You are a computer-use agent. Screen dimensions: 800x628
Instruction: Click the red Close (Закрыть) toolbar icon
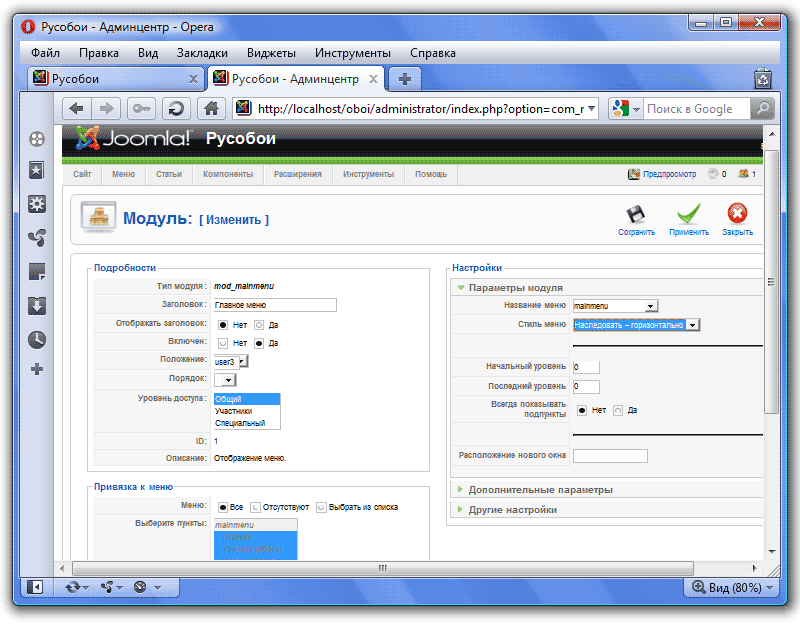coord(737,215)
